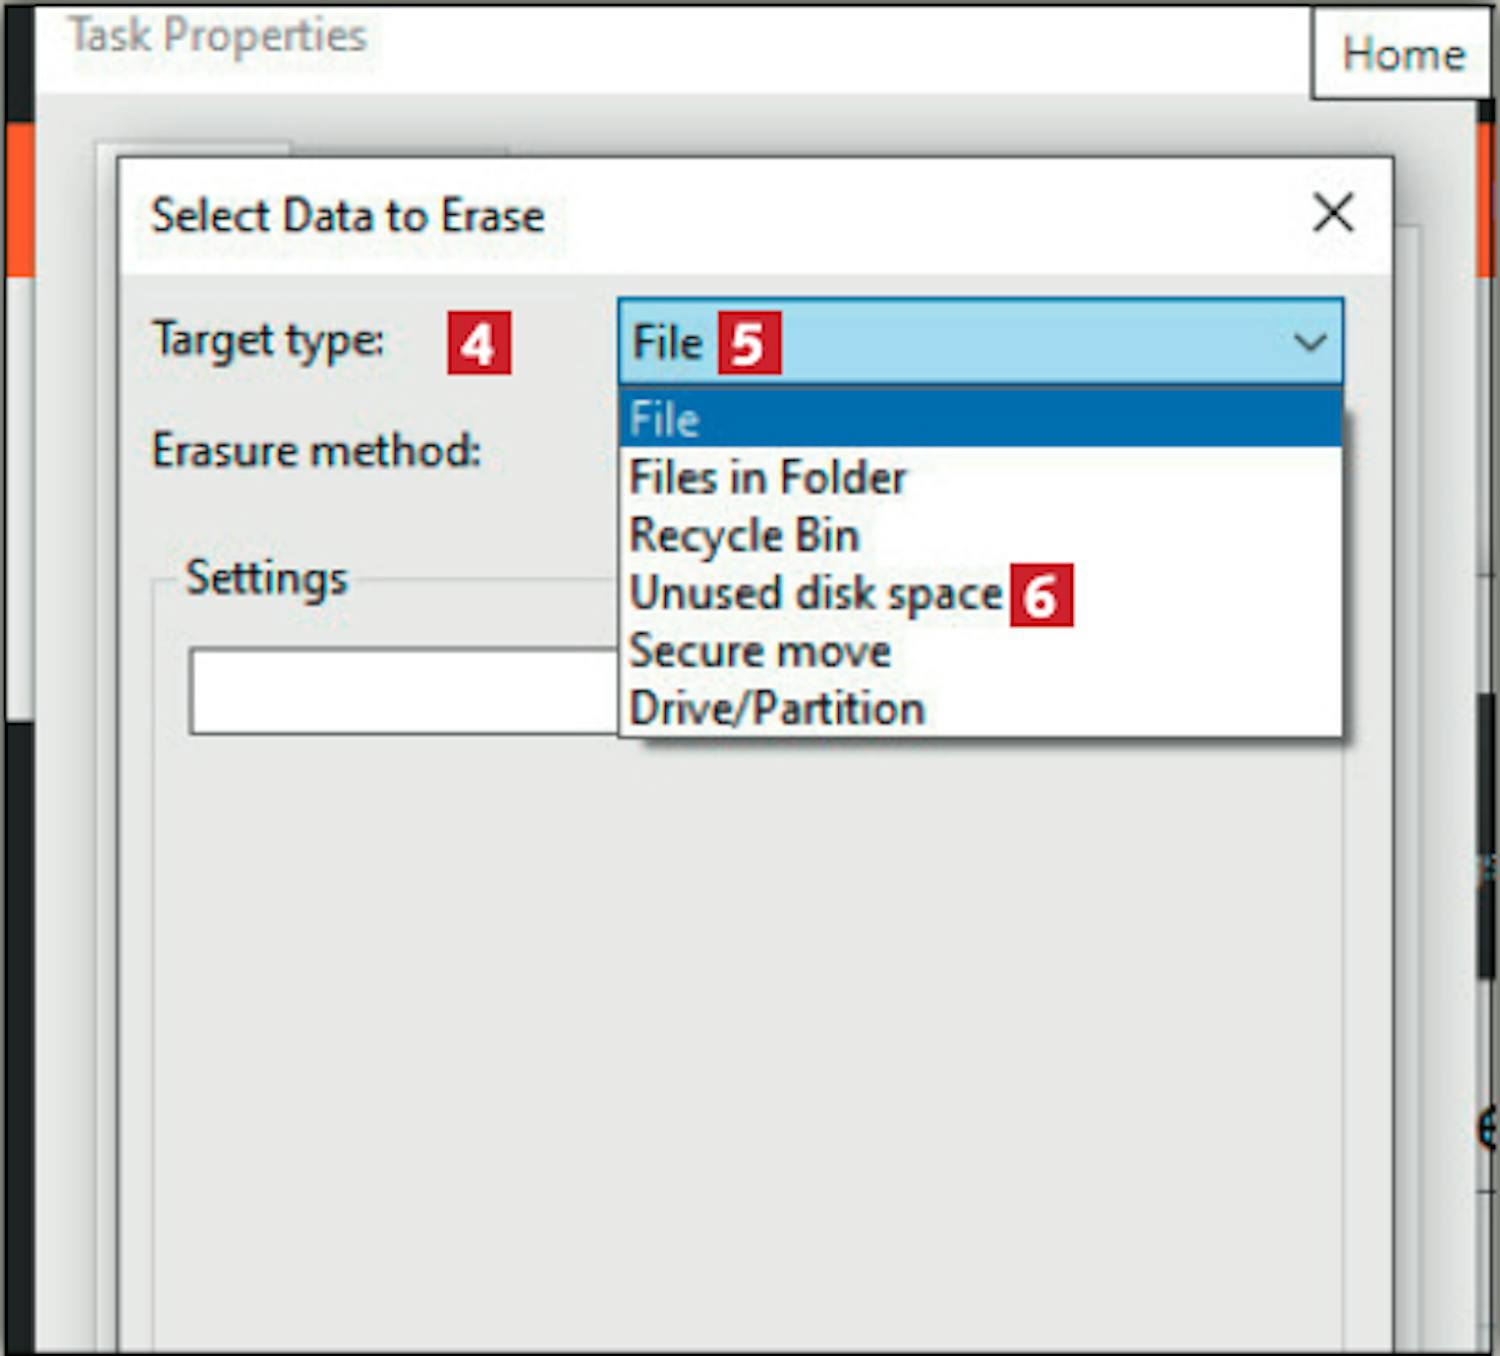
Task: Choose Recycle Bin as target type
Action: [x=980, y=535]
